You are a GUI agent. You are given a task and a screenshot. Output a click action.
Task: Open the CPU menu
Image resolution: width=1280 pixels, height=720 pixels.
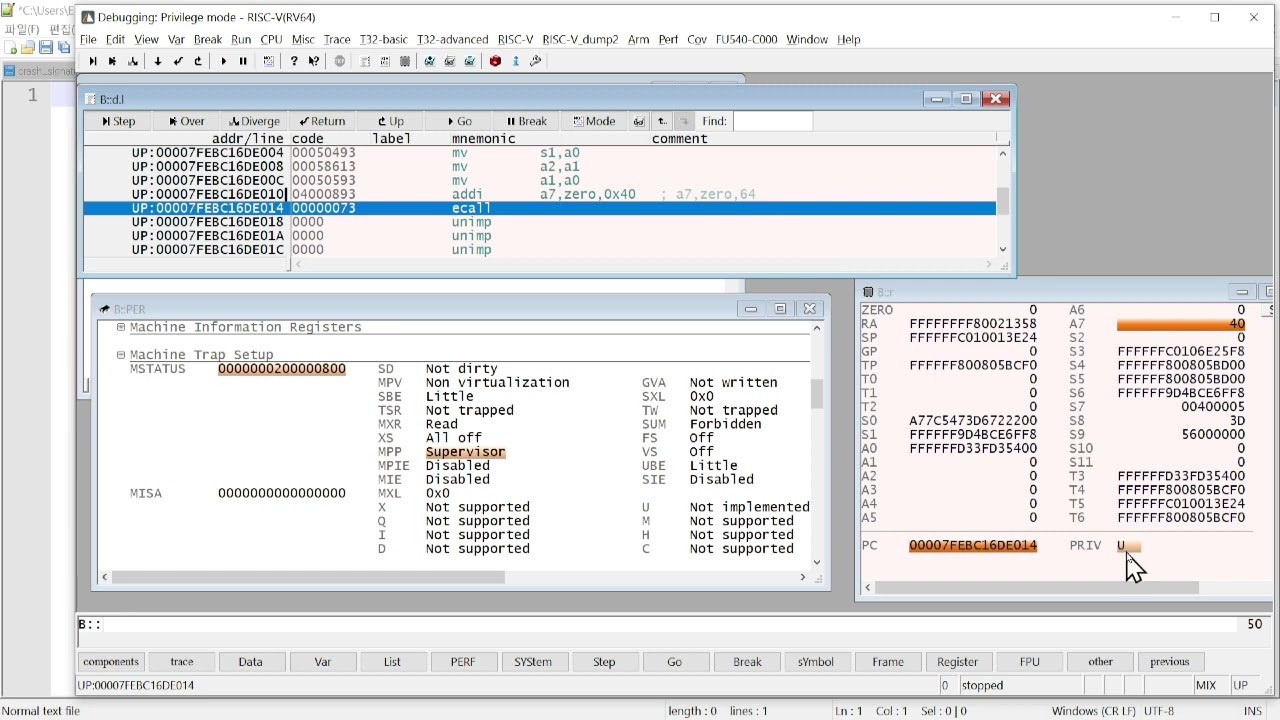[271, 39]
